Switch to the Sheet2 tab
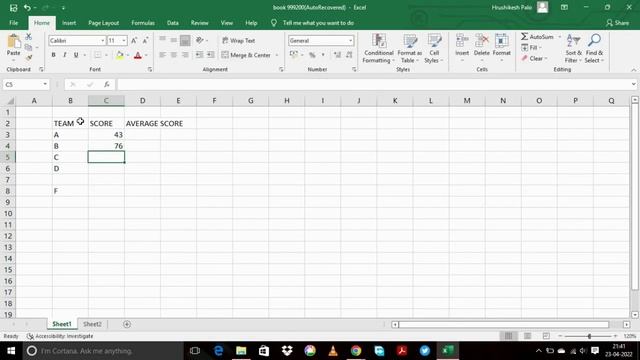The height and width of the screenshot is (360, 640). pyautogui.click(x=92, y=324)
